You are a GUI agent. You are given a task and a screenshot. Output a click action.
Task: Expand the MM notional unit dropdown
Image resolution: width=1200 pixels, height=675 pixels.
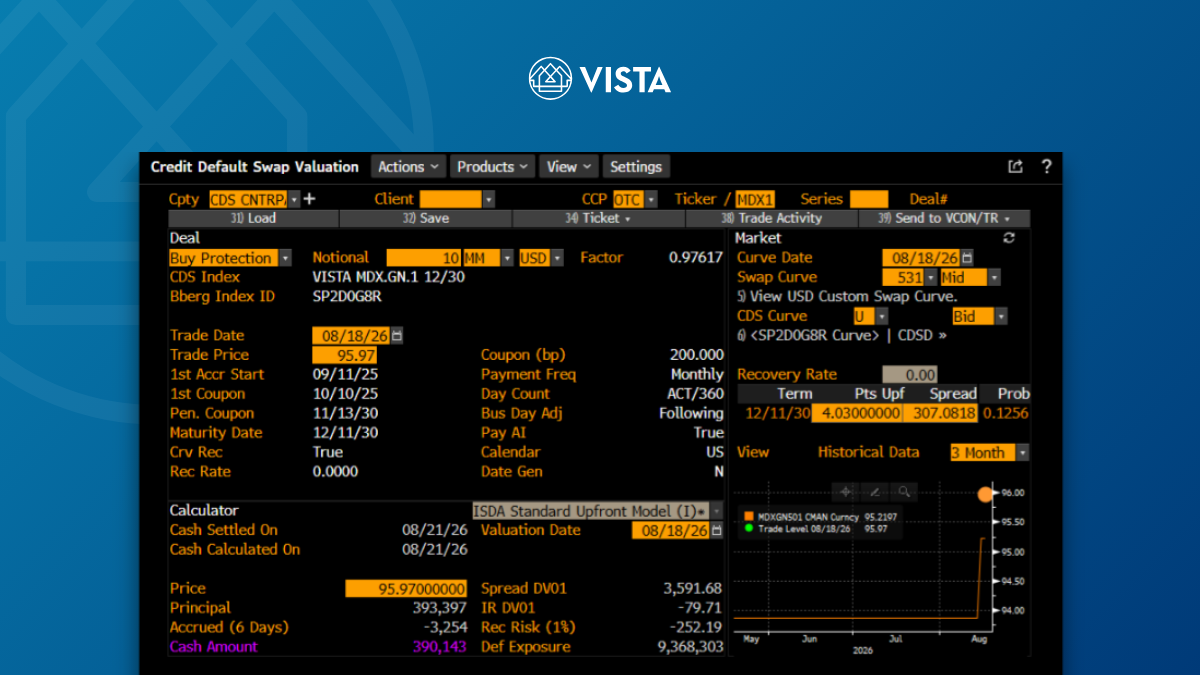point(507,258)
